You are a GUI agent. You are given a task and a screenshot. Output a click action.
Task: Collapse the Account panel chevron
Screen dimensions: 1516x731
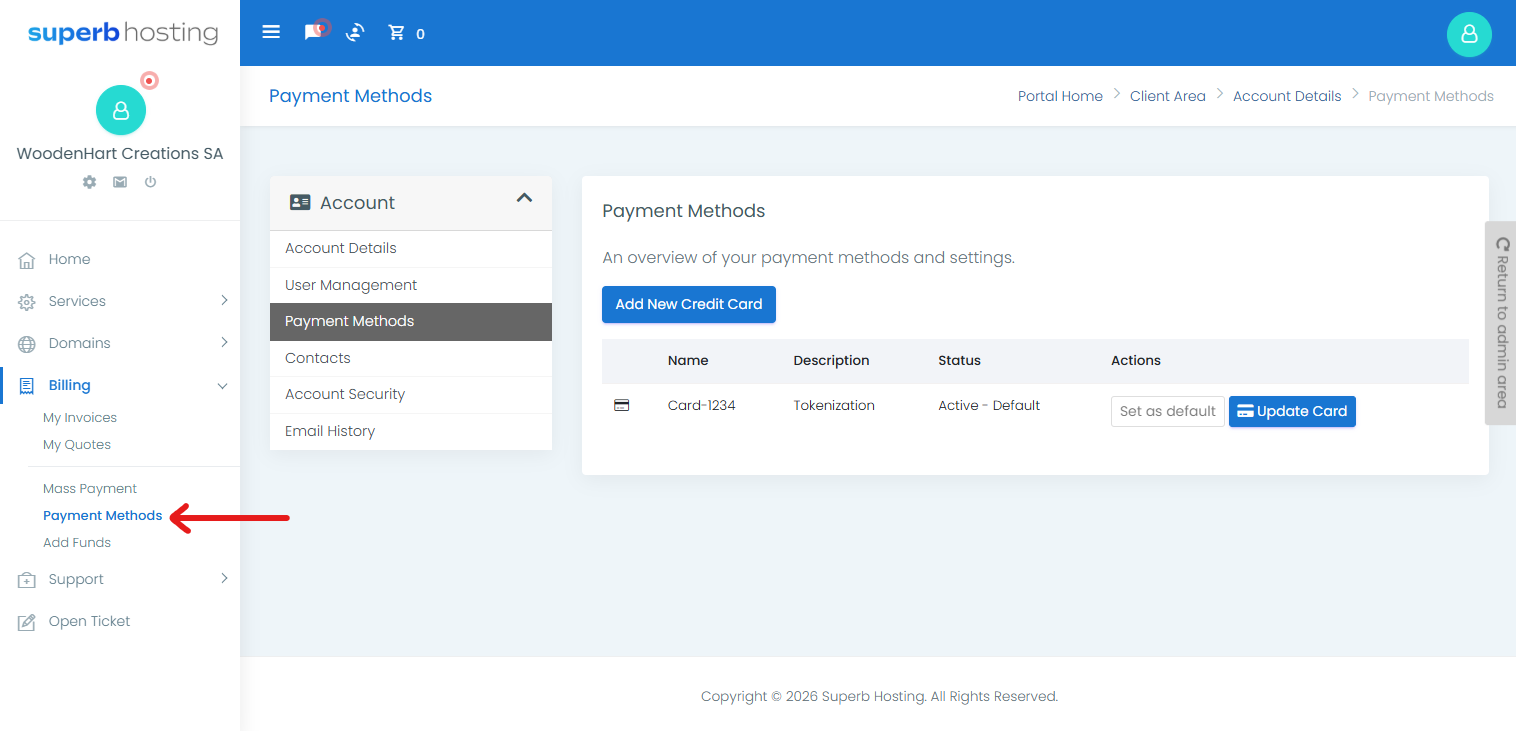tap(524, 198)
